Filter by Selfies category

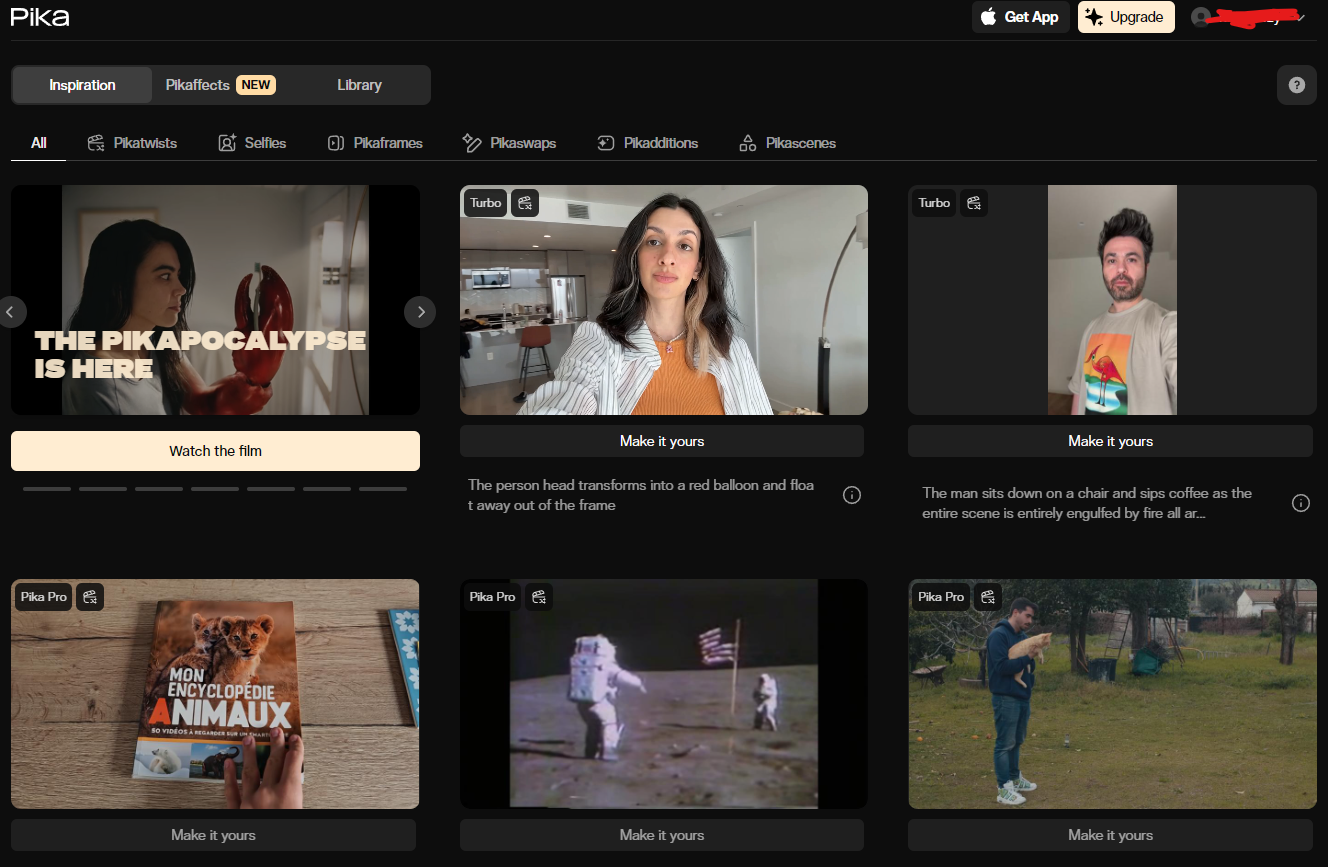(252, 143)
